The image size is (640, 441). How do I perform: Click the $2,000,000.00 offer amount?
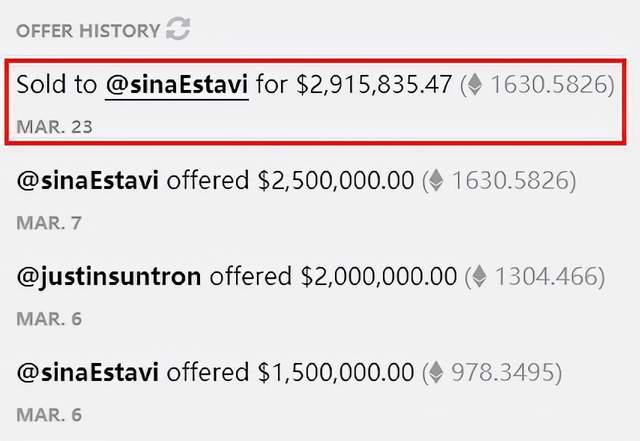click(x=379, y=276)
